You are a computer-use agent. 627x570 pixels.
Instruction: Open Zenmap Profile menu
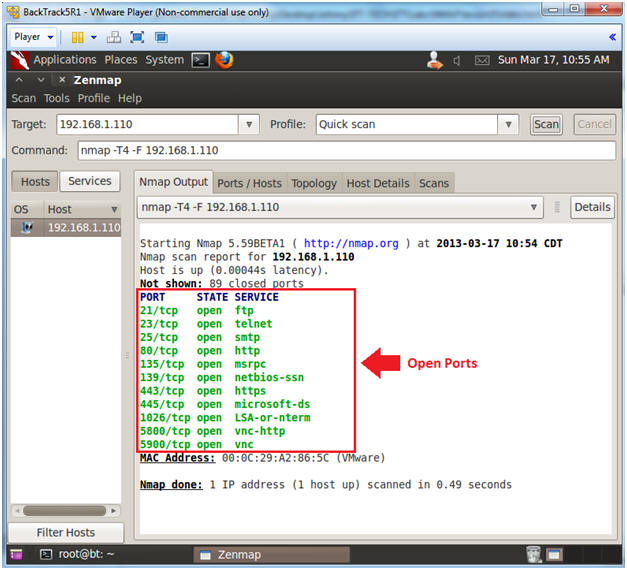click(x=94, y=98)
